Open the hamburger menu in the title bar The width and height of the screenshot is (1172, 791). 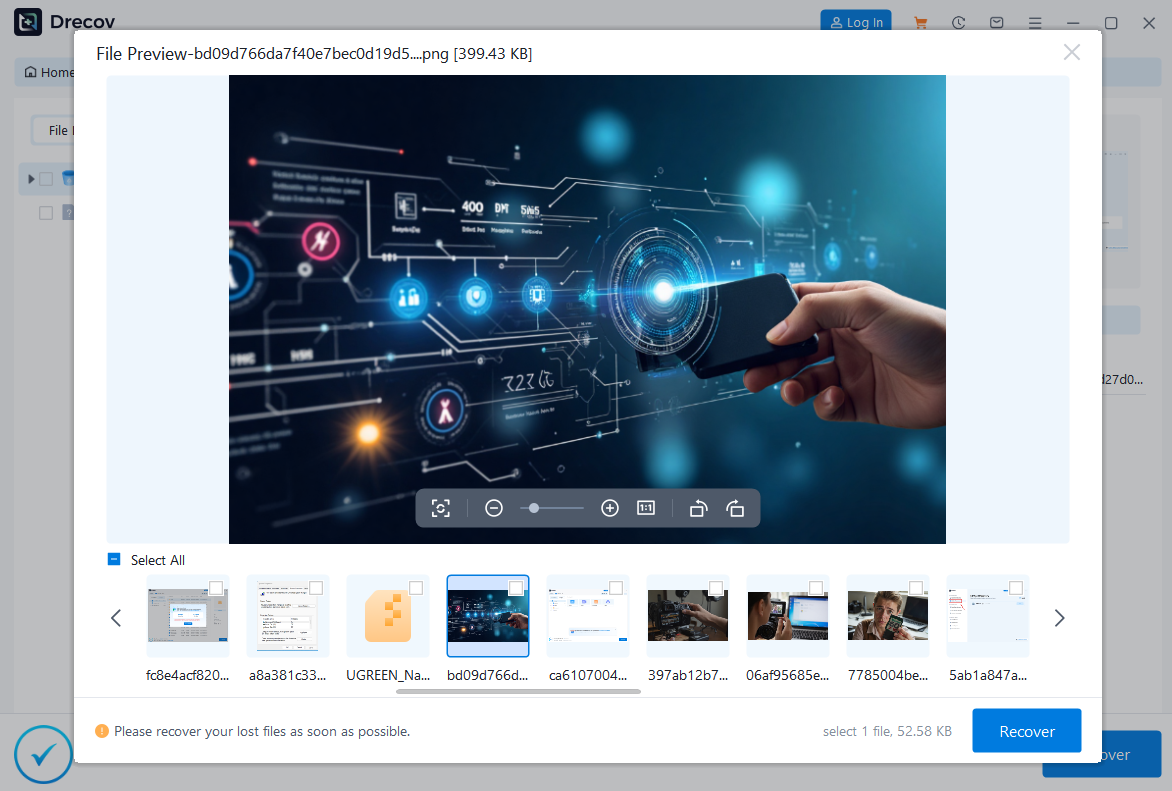coord(1035,22)
